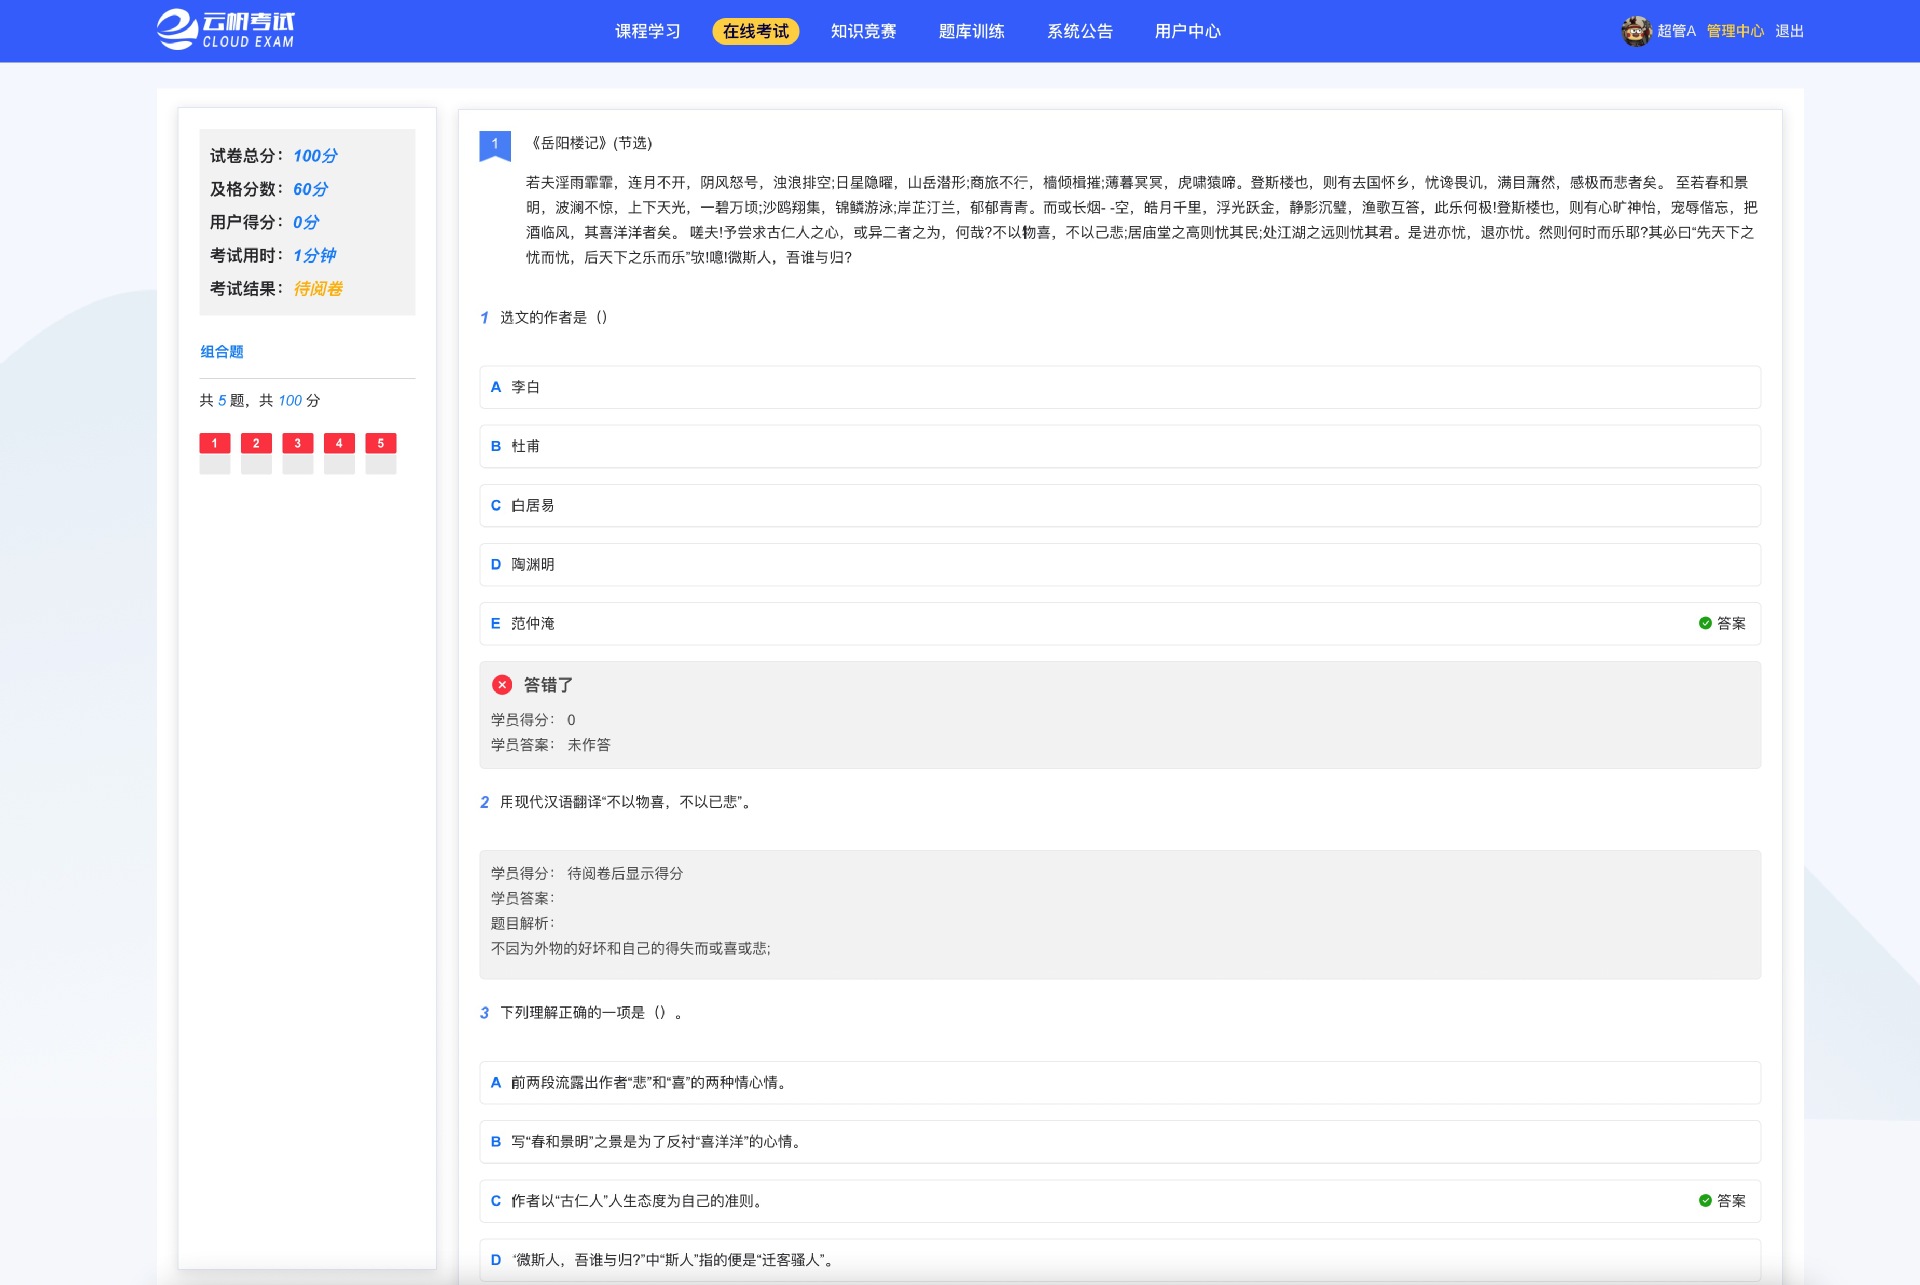The height and width of the screenshot is (1285, 1920).
Task: Click 共 5 题 summary line
Action: pyautogui.click(x=260, y=400)
